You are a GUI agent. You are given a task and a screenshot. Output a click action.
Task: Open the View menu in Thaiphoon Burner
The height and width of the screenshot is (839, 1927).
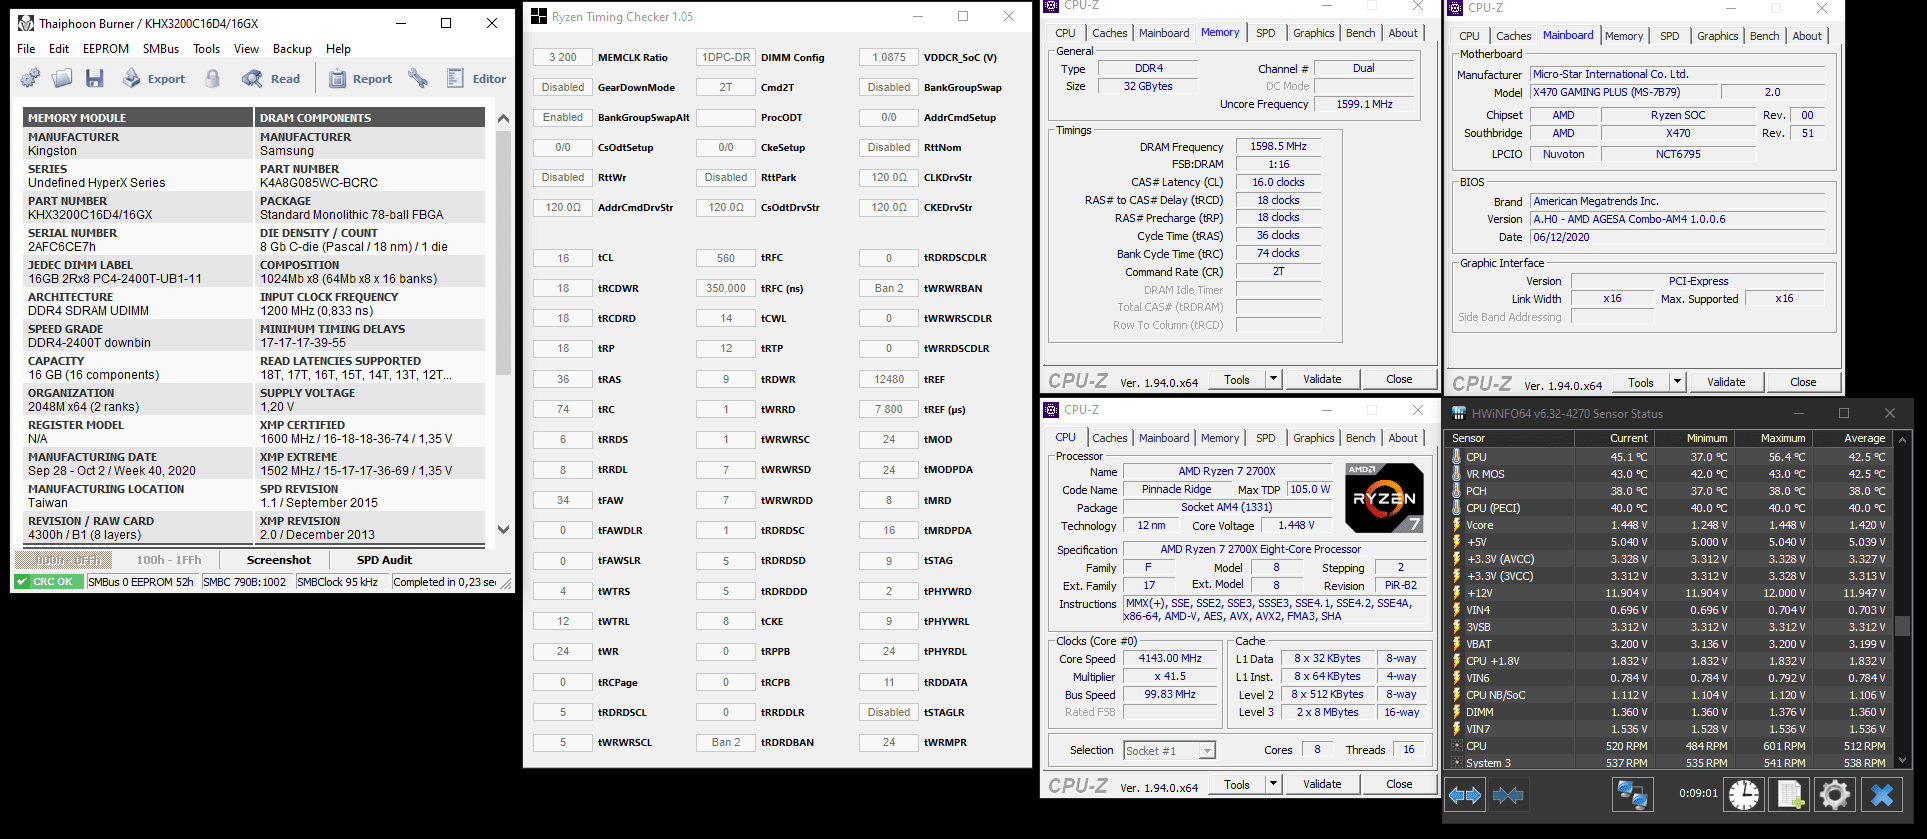[246, 49]
